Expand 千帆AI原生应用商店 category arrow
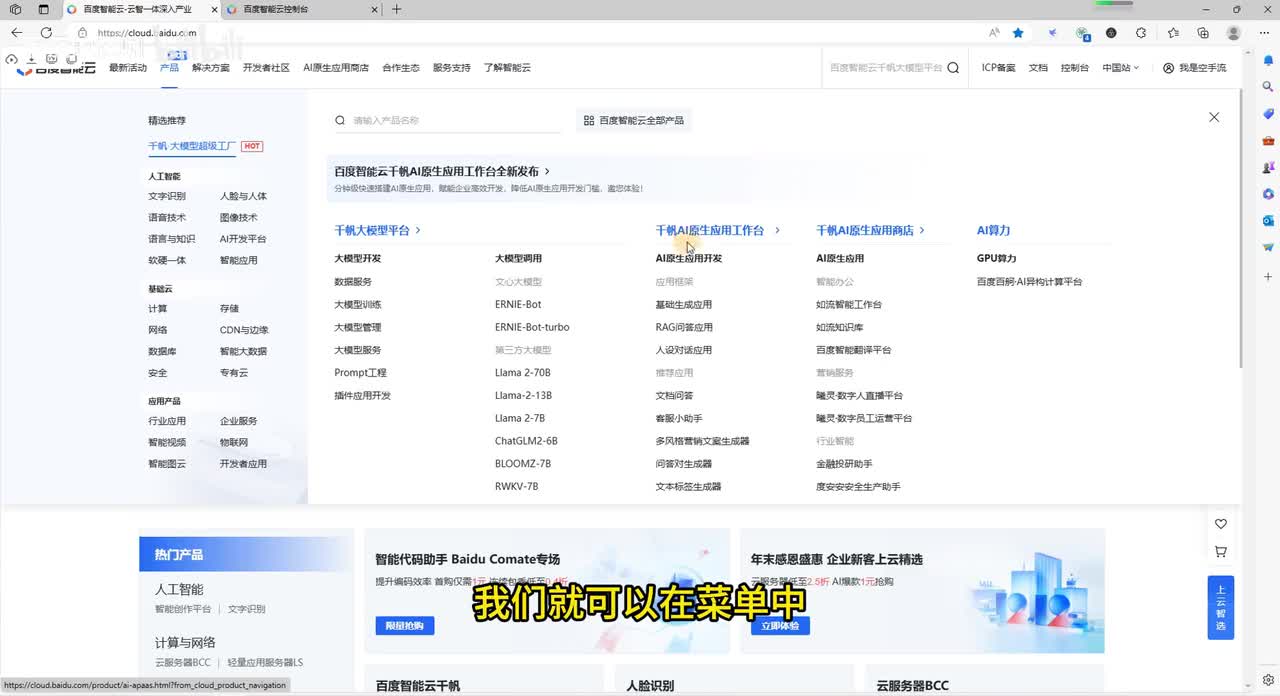Image resolution: width=1280 pixels, height=696 pixels. pos(921,230)
